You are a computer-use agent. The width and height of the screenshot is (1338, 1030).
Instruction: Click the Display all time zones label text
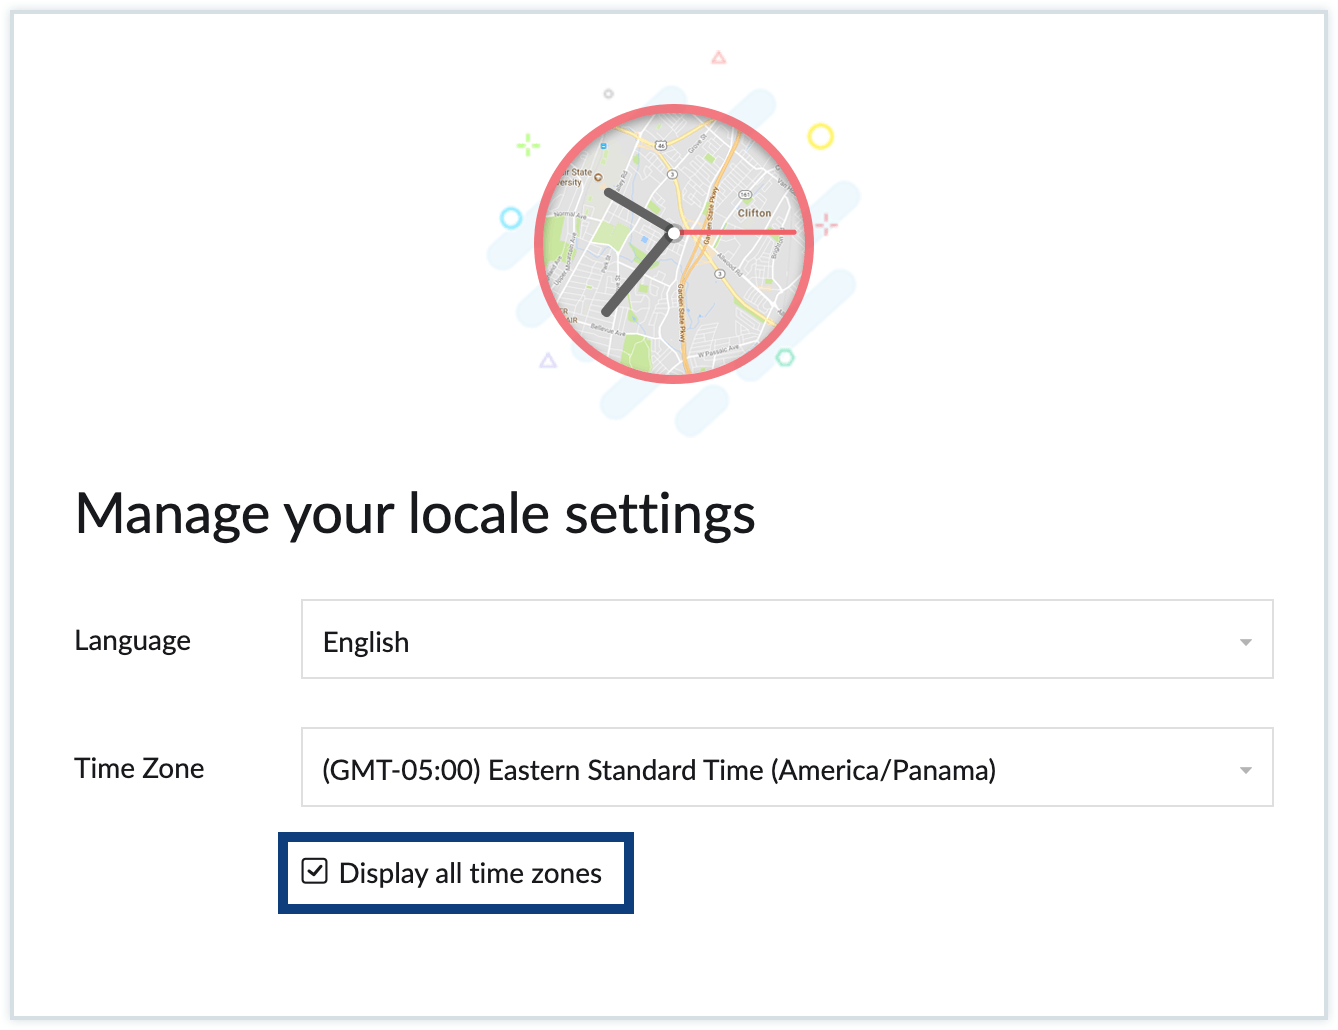pyautogui.click(x=470, y=873)
